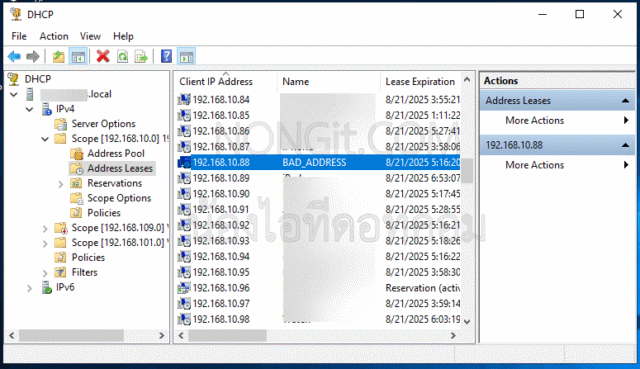Viewport: 640px width, 369px height.
Task: Open the View menu
Action: [90, 36]
